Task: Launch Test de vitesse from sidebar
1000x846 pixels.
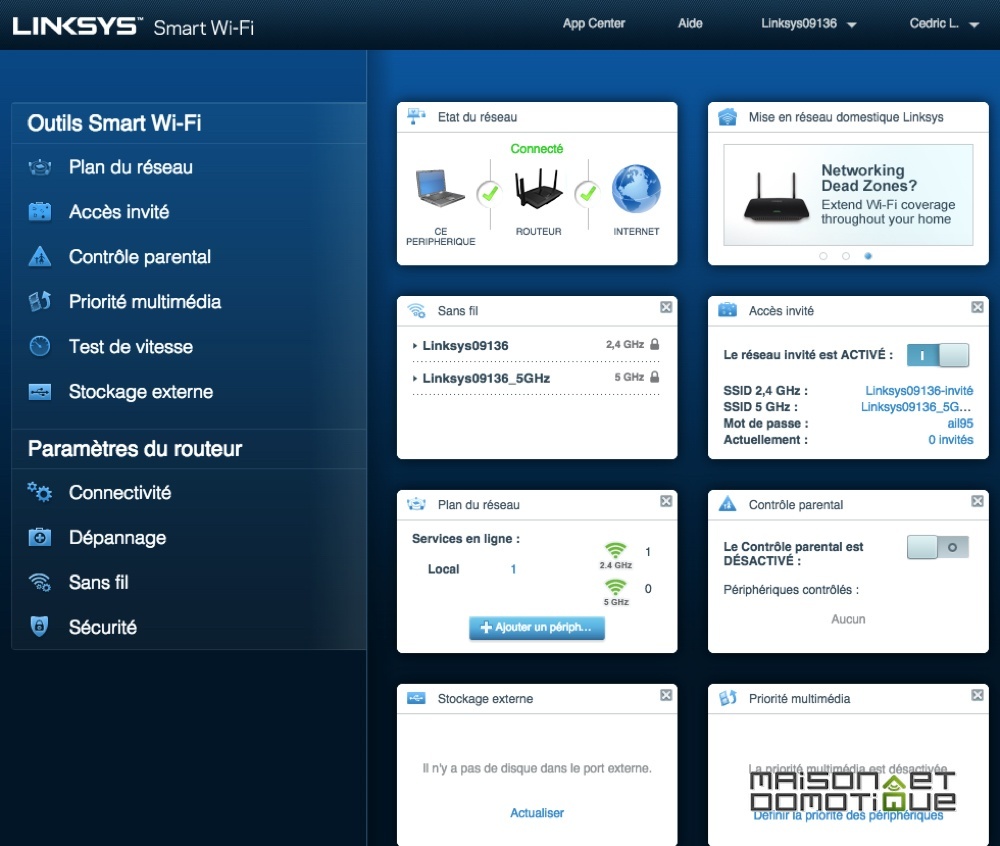Action: click(x=131, y=347)
